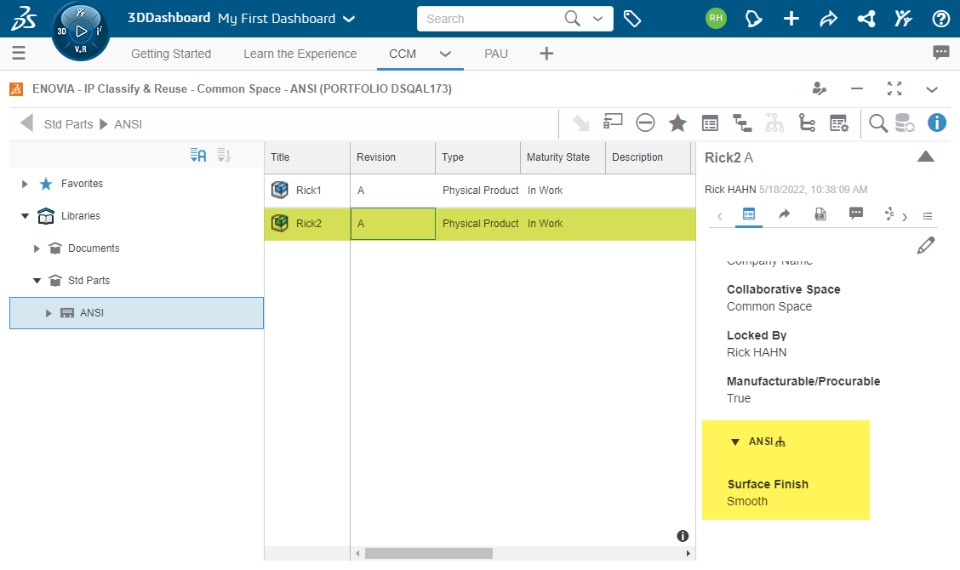Switch to the Getting Started tab
The image size is (960, 570).
coord(171,54)
